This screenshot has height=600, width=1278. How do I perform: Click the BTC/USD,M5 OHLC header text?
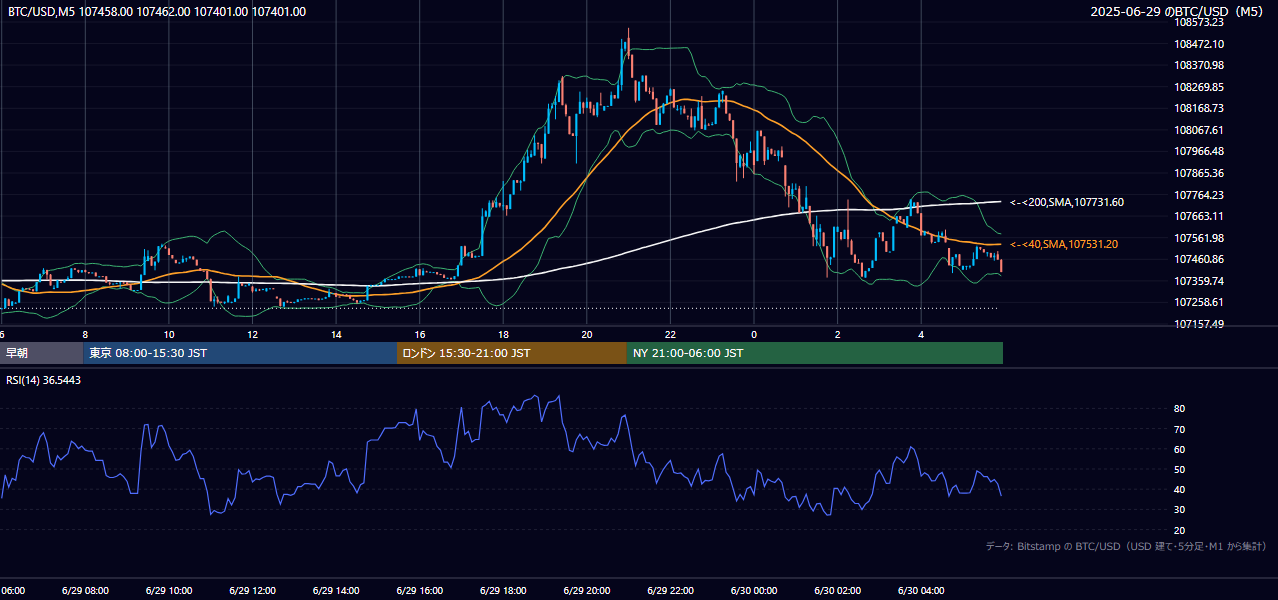point(157,12)
